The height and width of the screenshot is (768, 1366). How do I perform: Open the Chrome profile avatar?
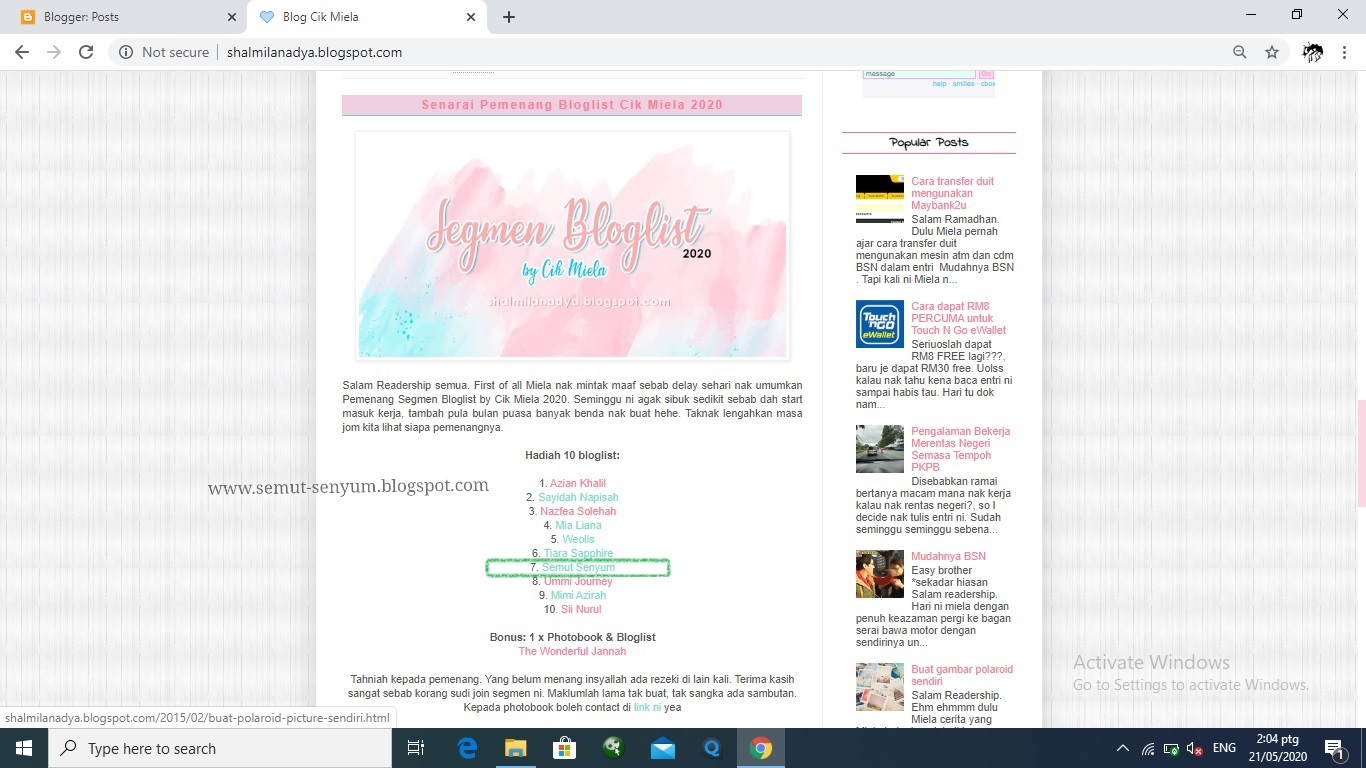[1313, 52]
